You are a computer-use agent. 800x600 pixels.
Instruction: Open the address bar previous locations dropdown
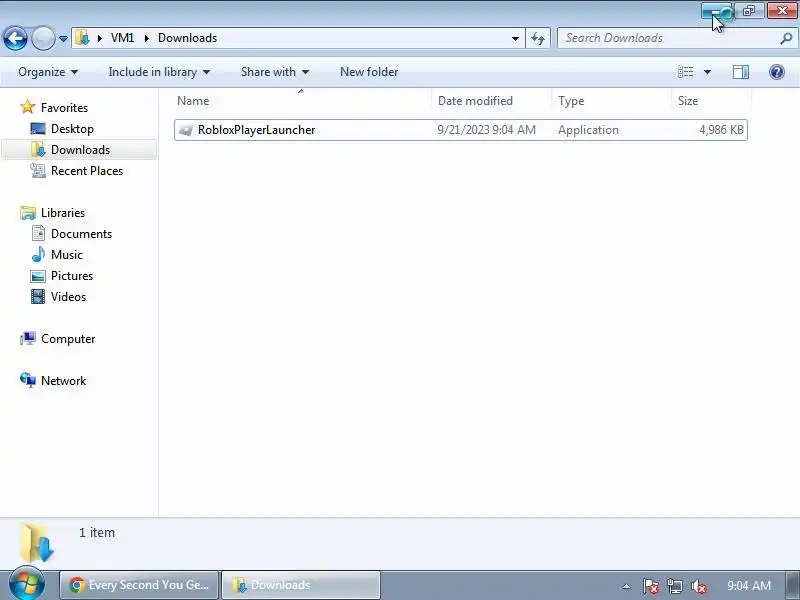(515, 38)
